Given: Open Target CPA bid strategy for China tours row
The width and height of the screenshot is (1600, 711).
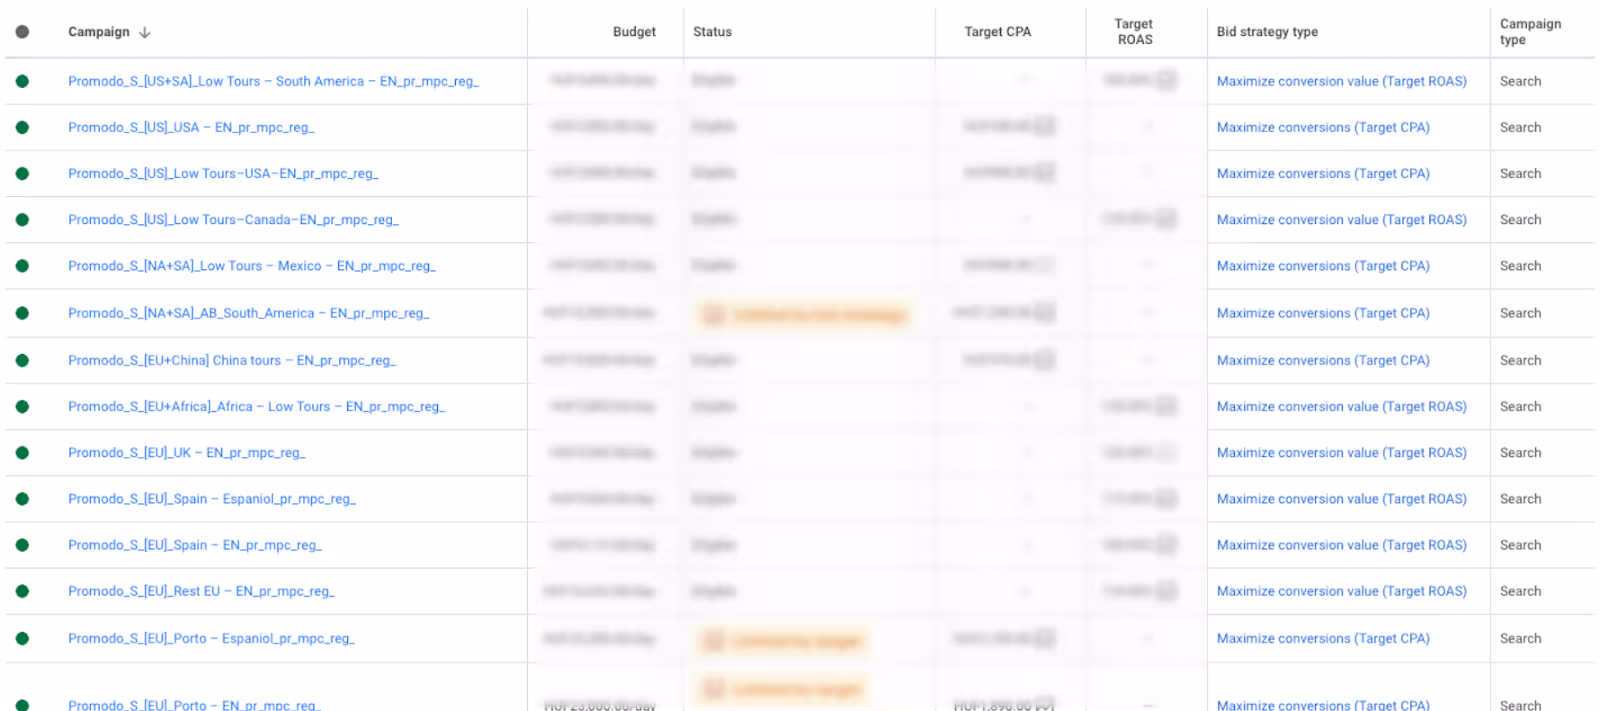Looking at the screenshot, I should pyautogui.click(x=1323, y=360).
